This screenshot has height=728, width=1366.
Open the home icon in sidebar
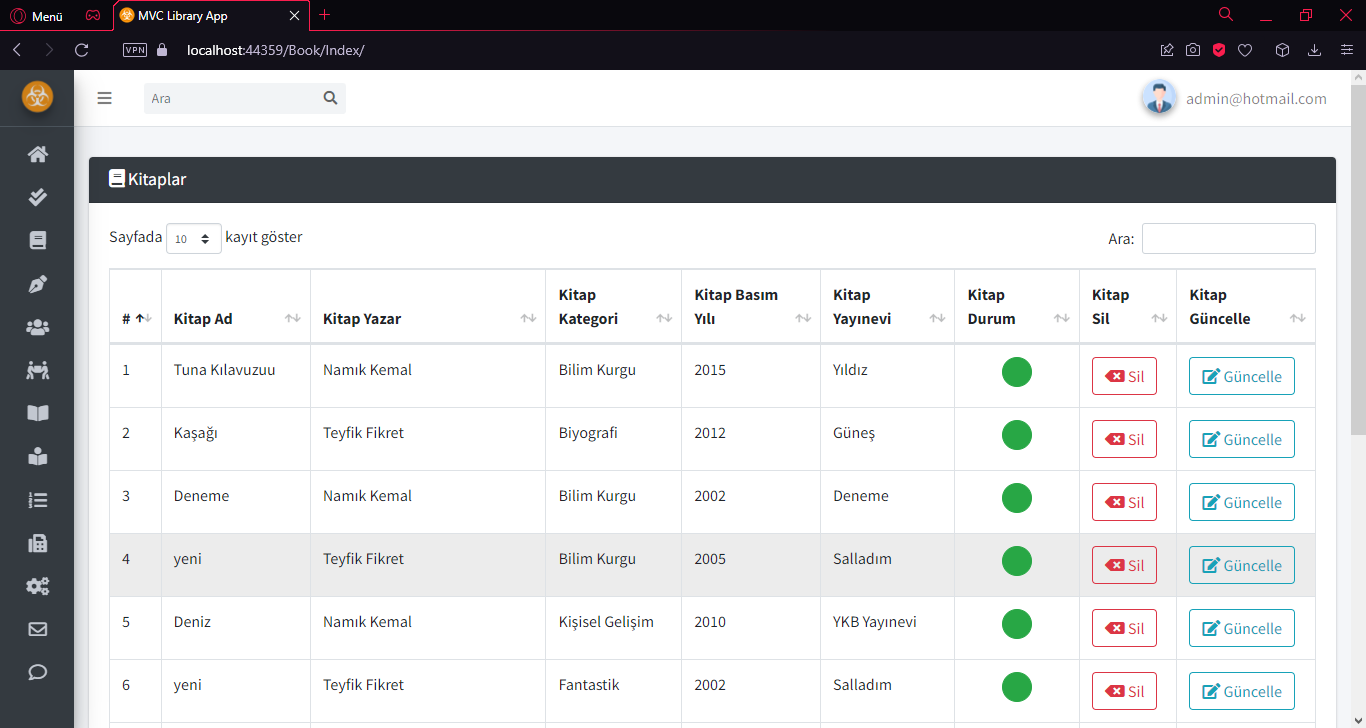tap(38, 154)
